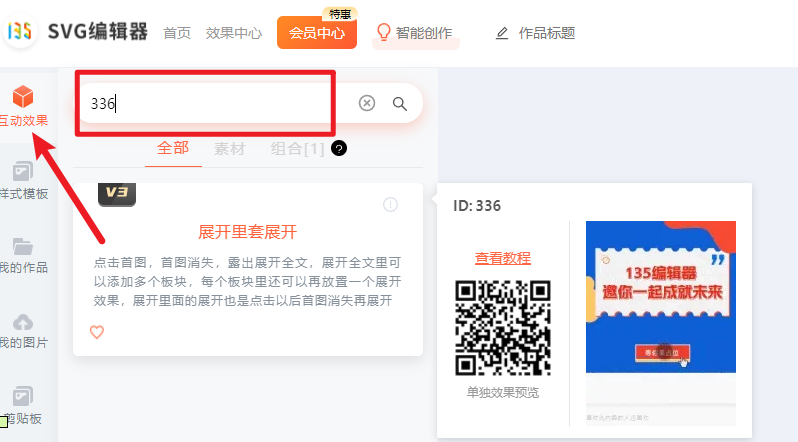This screenshot has width=798, height=442.
Task: Open 智能创作 feature
Action: click(423, 33)
